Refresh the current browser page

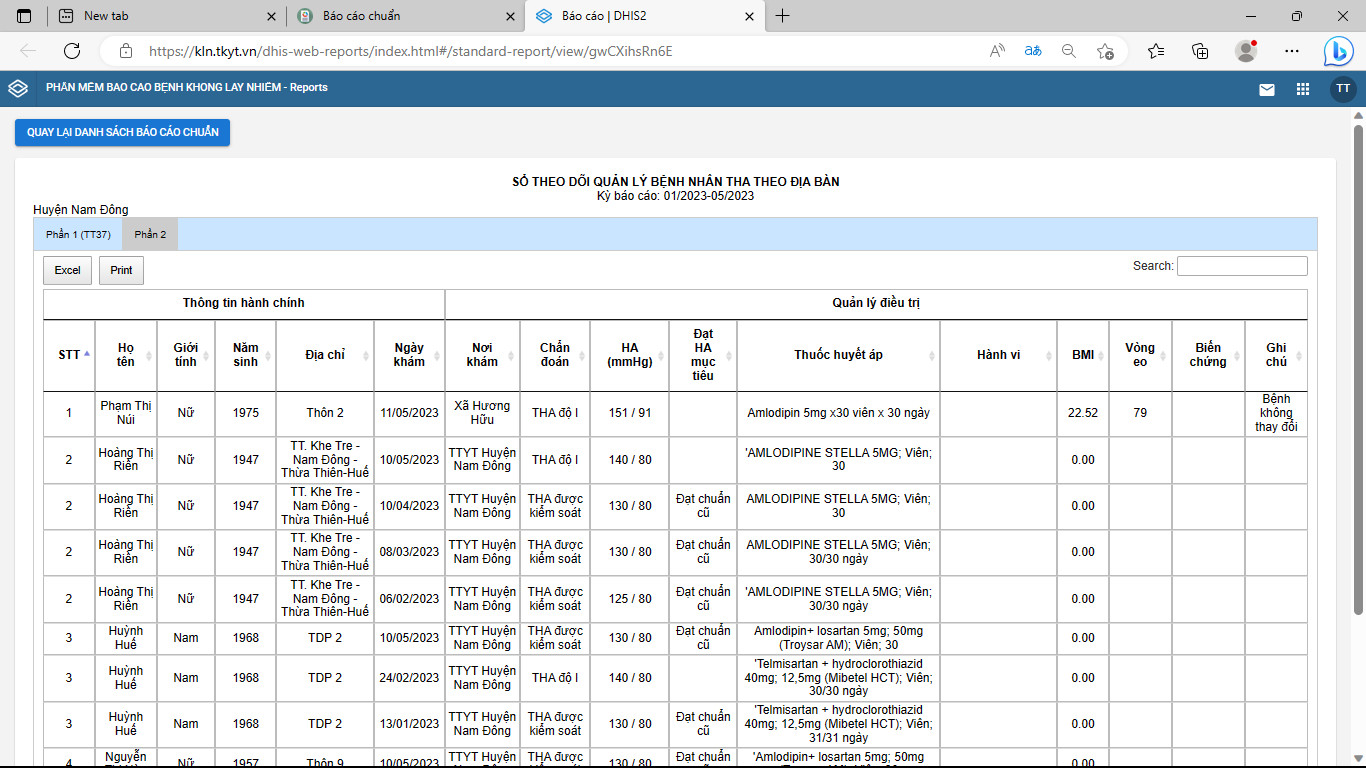click(72, 51)
